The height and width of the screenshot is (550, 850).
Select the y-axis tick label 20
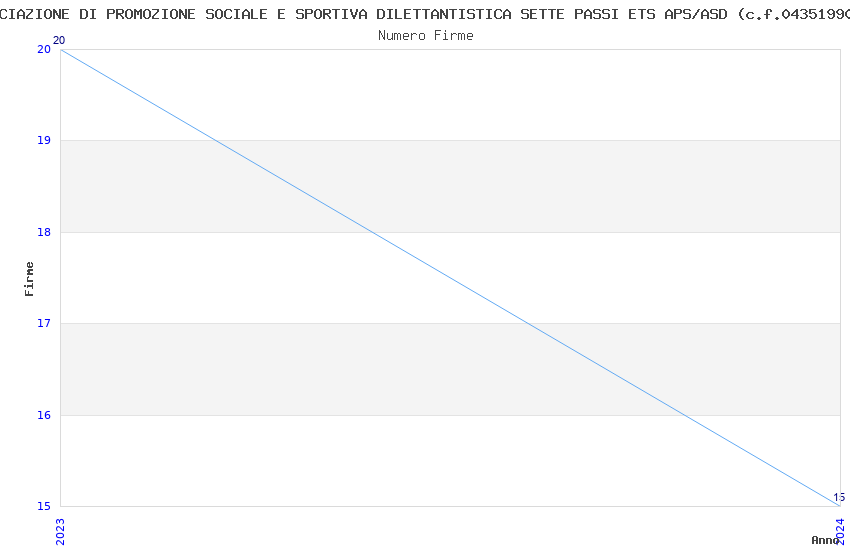(x=44, y=49)
